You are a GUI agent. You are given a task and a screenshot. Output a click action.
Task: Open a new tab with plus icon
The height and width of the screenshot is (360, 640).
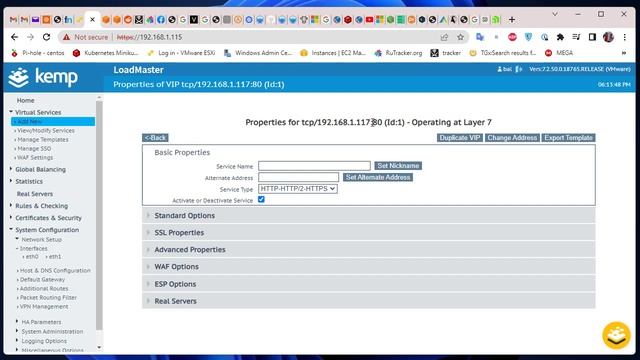[511, 20]
